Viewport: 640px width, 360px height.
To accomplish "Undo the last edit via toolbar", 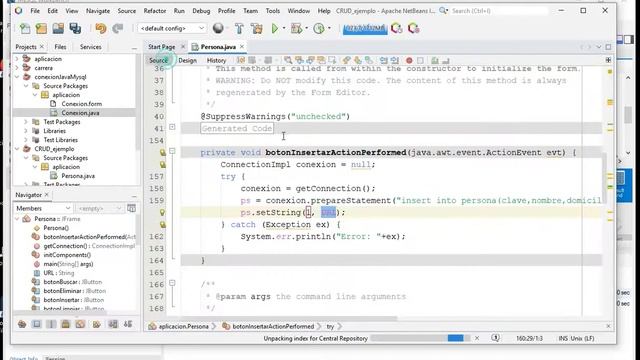I will pos(100,28).
